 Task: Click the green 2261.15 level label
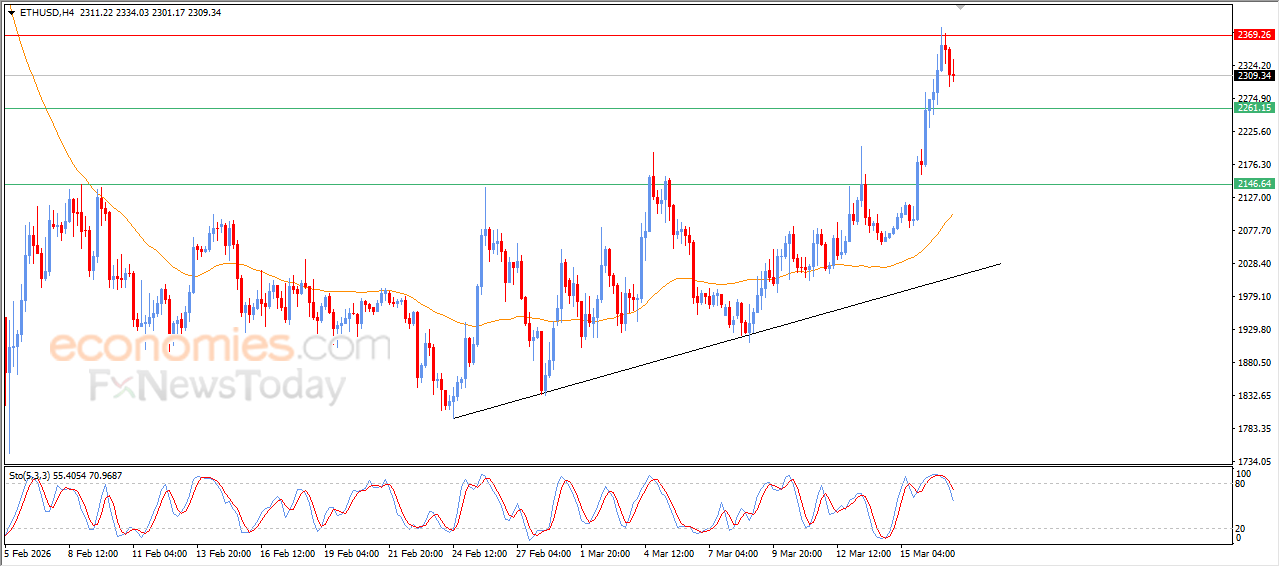click(1254, 108)
